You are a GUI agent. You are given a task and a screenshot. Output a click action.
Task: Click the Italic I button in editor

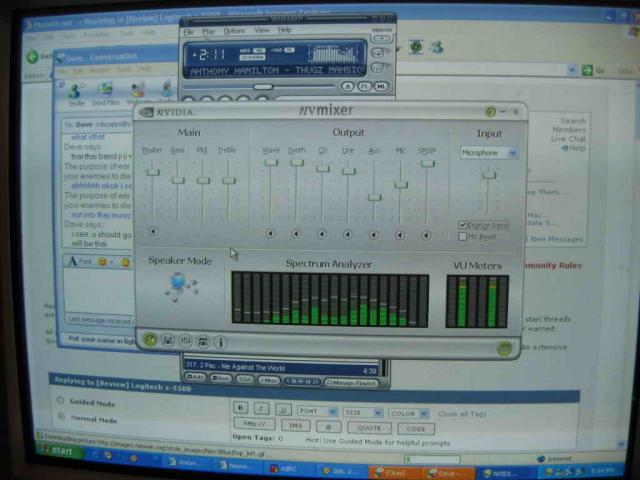[262, 408]
